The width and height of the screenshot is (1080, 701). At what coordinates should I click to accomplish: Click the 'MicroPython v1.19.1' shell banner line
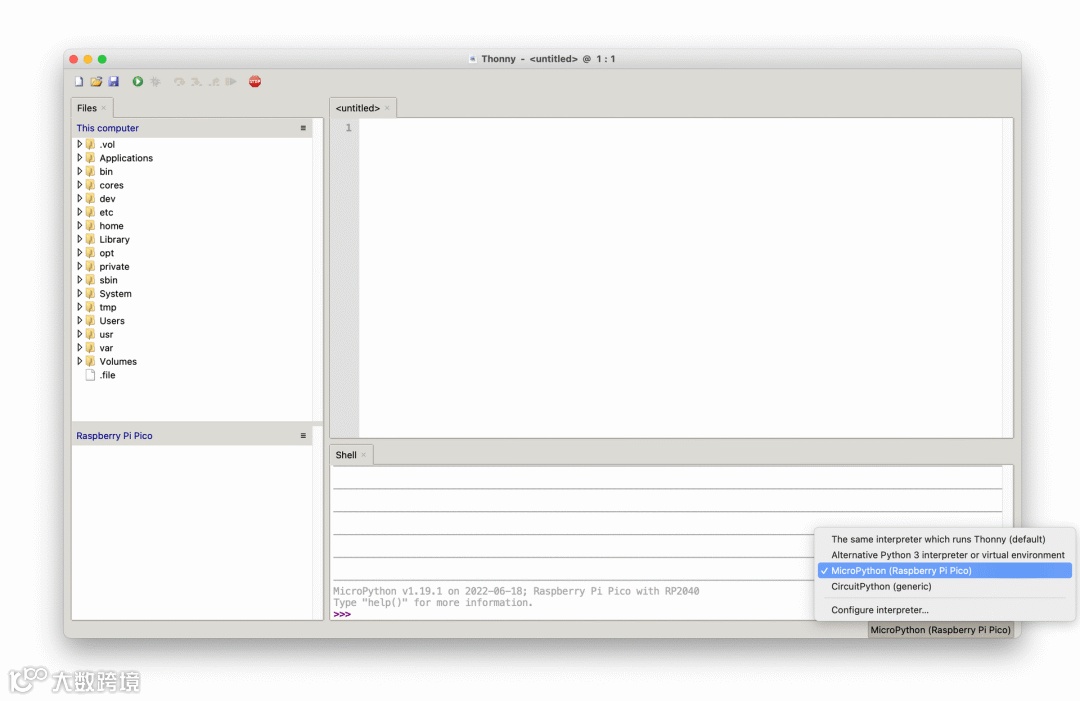point(516,591)
